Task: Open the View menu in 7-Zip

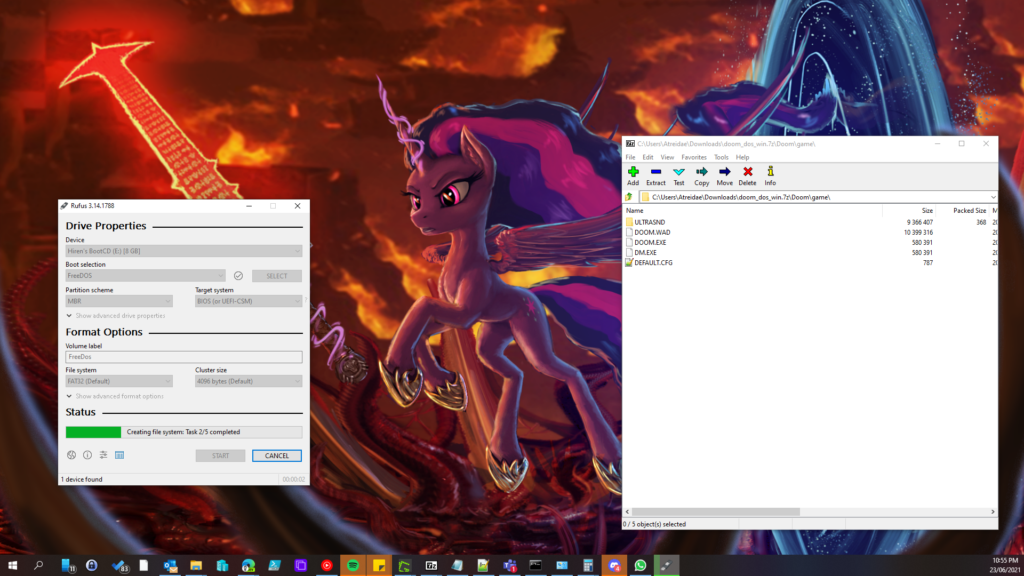Action: (x=667, y=157)
